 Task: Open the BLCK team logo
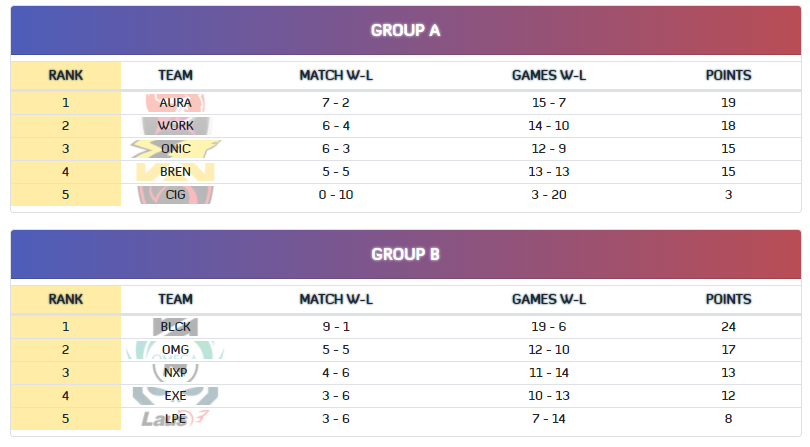pos(175,327)
